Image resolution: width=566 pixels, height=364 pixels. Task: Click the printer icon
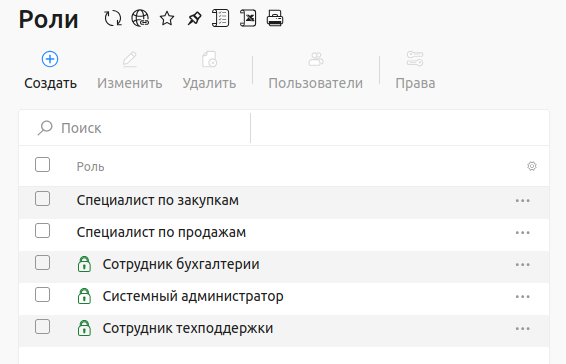275,18
